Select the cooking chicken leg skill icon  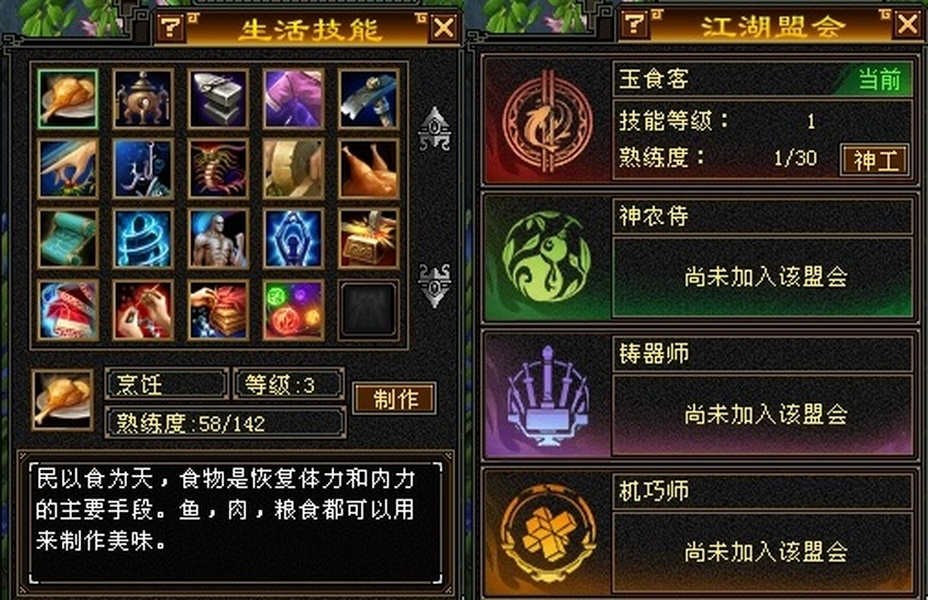(68, 99)
